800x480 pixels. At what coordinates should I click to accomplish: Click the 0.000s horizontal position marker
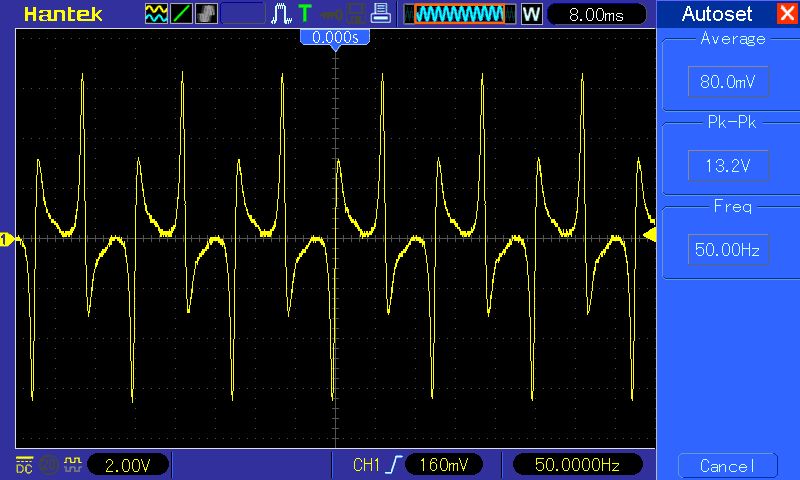pos(335,37)
